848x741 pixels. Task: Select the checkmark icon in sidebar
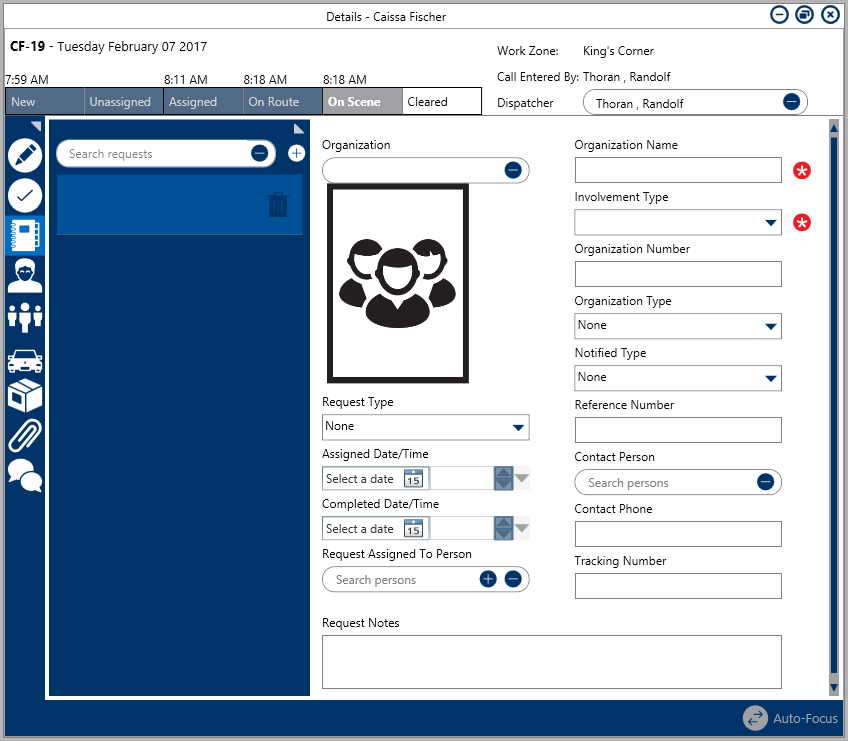pyautogui.click(x=25, y=195)
